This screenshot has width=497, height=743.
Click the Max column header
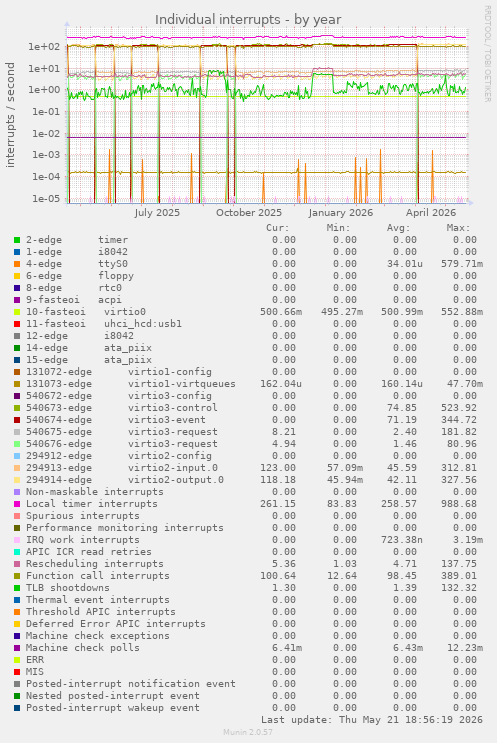[x=458, y=228]
